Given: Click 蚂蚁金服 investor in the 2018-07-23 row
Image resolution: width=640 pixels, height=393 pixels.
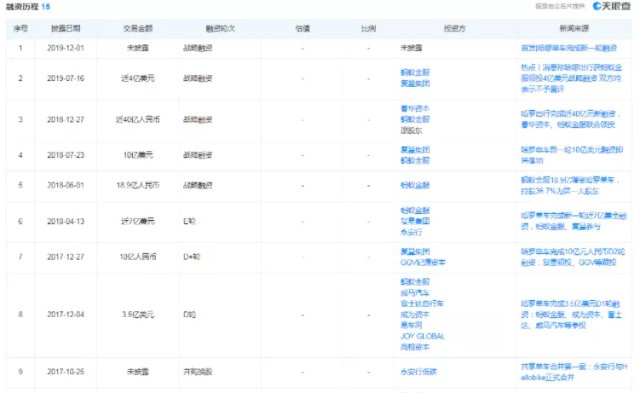Looking at the screenshot, I should 415,160.
